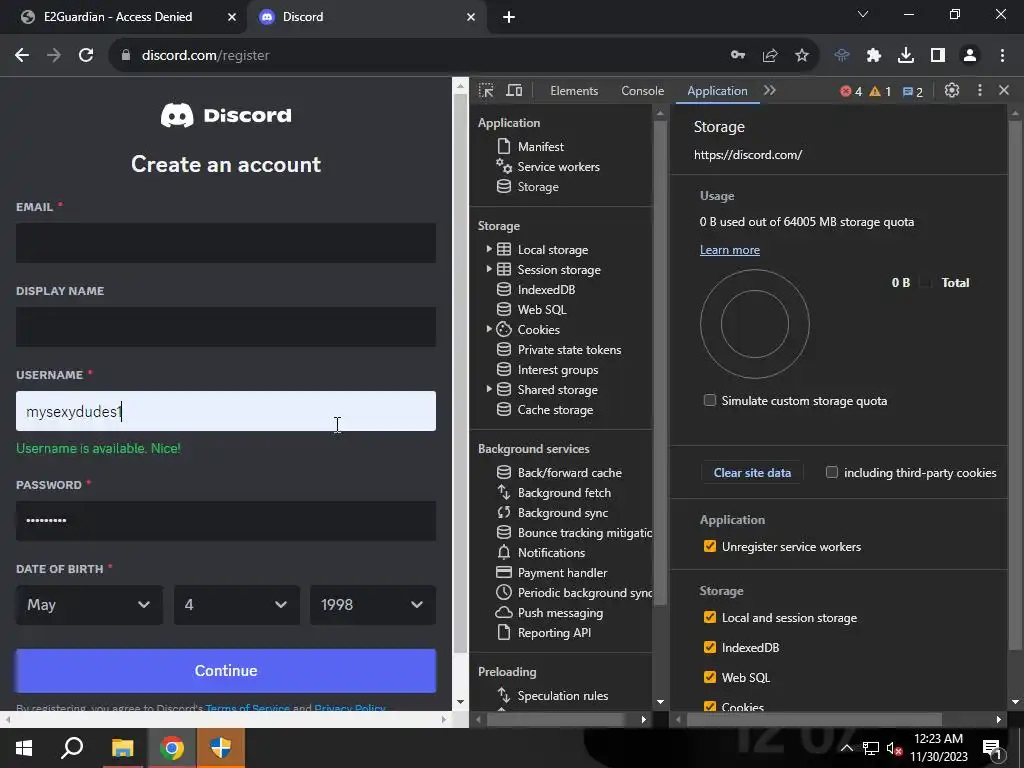Image resolution: width=1024 pixels, height=768 pixels.
Task: Click the Discord page vertical scrollbar
Action: [460, 372]
